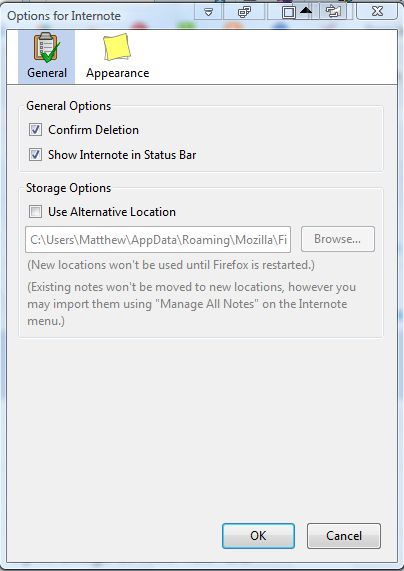Click the Use Alternative Location label text
Viewport: 404px width, 571px height.
click(112, 212)
